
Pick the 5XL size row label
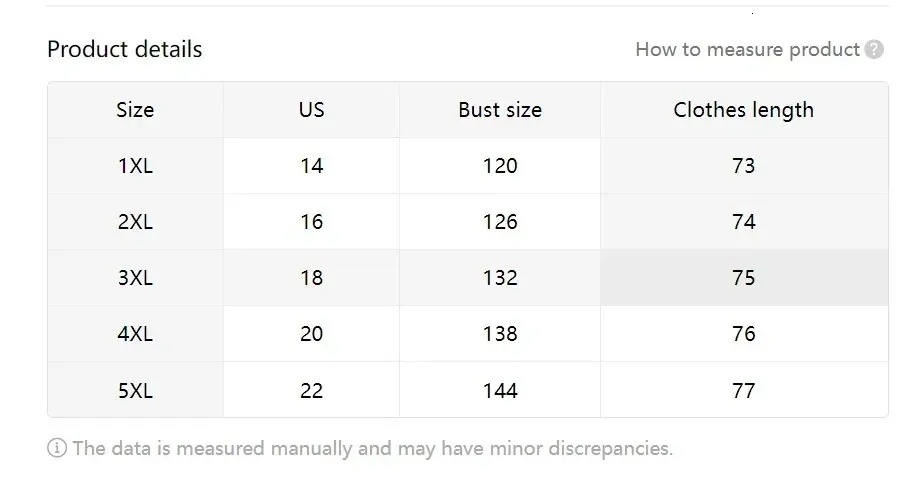point(135,390)
